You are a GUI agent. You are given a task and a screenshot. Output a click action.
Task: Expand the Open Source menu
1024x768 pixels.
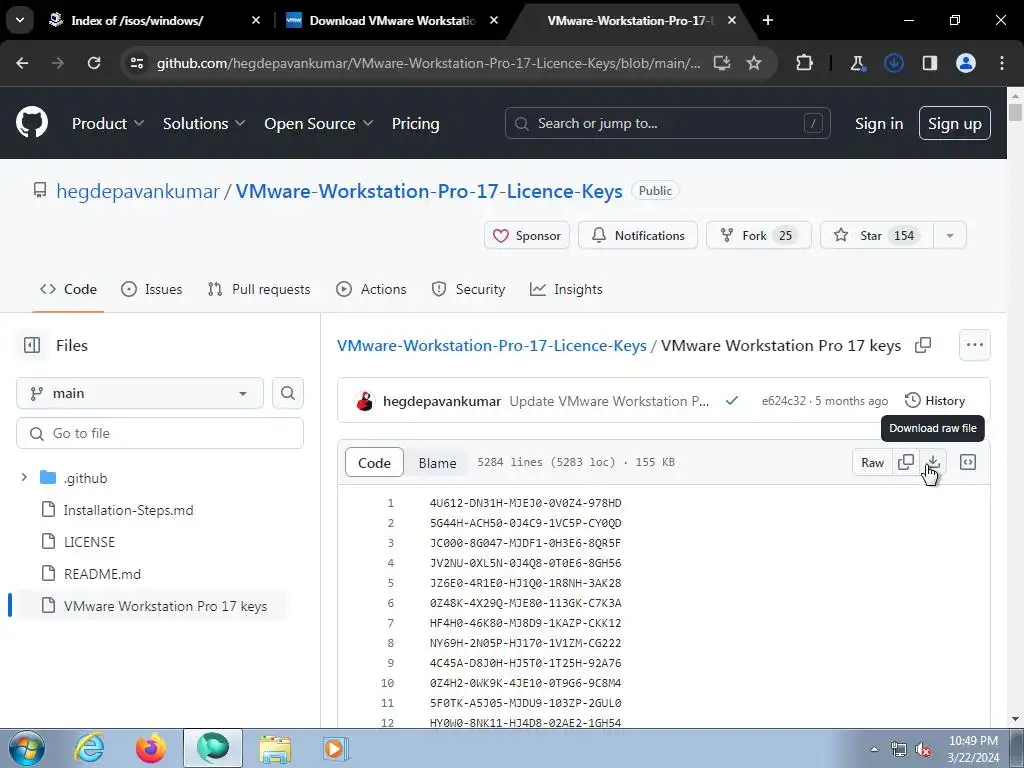click(x=319, y=123)
